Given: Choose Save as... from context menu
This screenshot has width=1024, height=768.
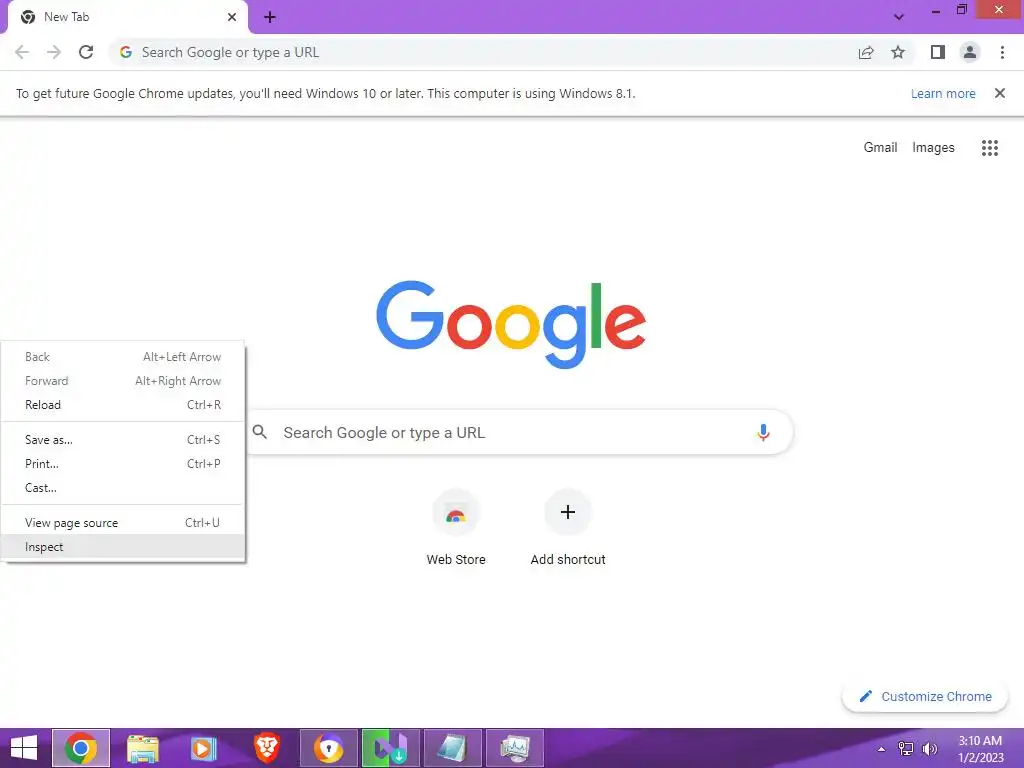Looking at the screenshot, I should 123,440.
